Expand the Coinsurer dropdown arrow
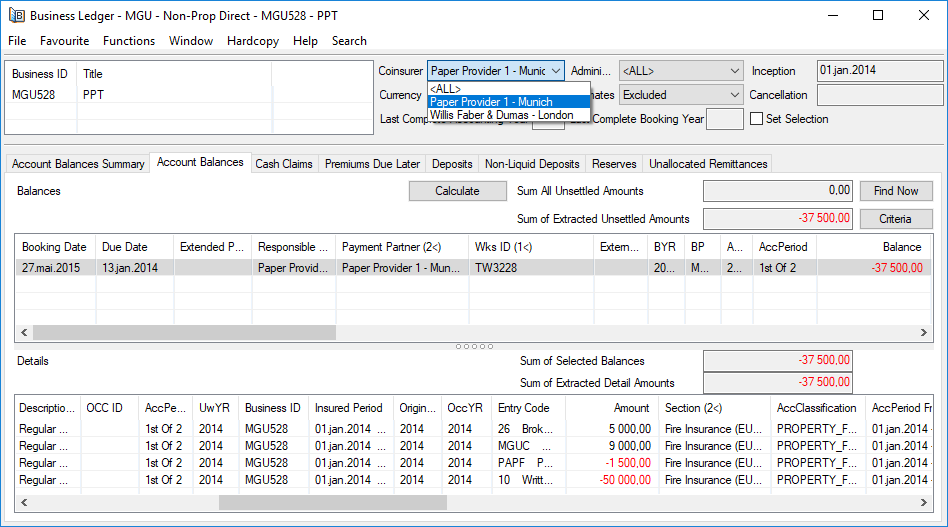The width and height of the screenshot is (948, 527). 556,71
